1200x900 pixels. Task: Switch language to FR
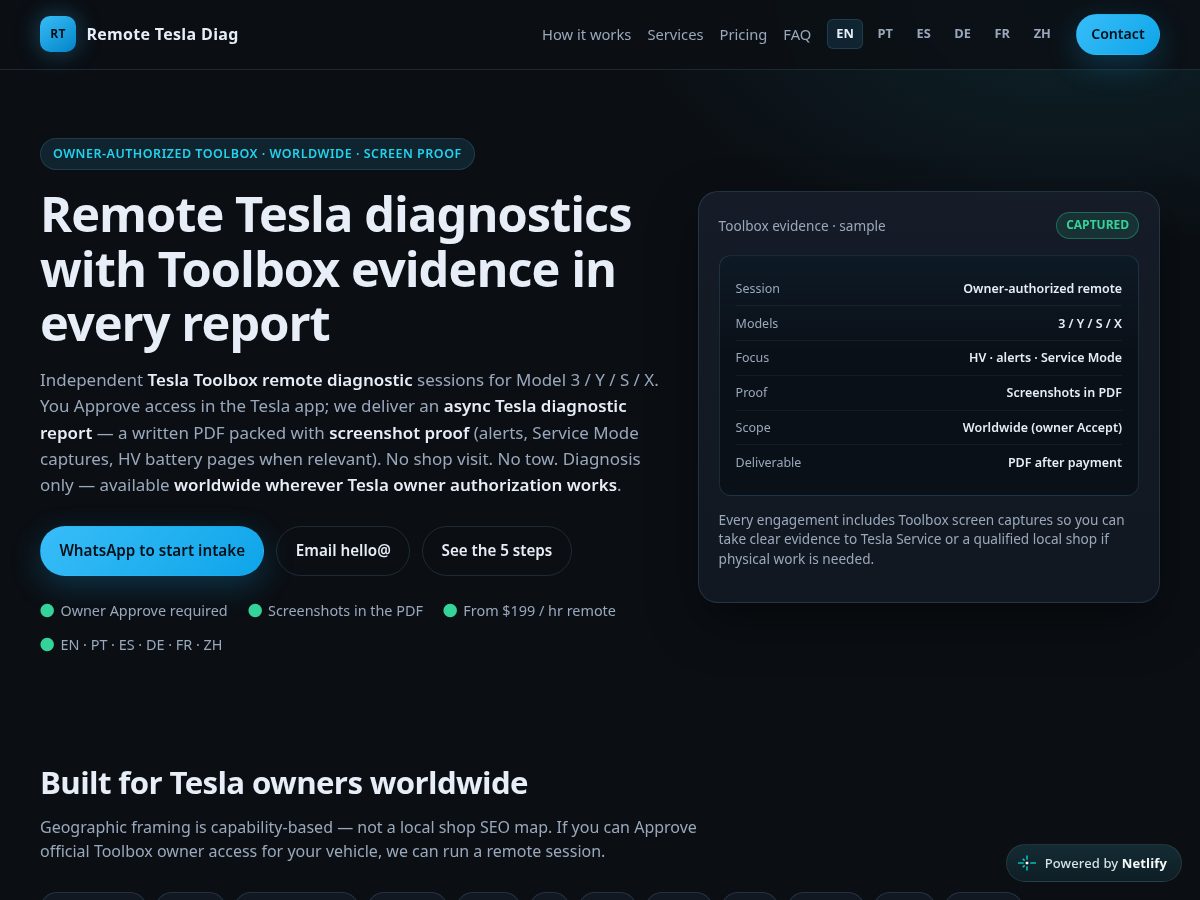(x=1002, y=34)
